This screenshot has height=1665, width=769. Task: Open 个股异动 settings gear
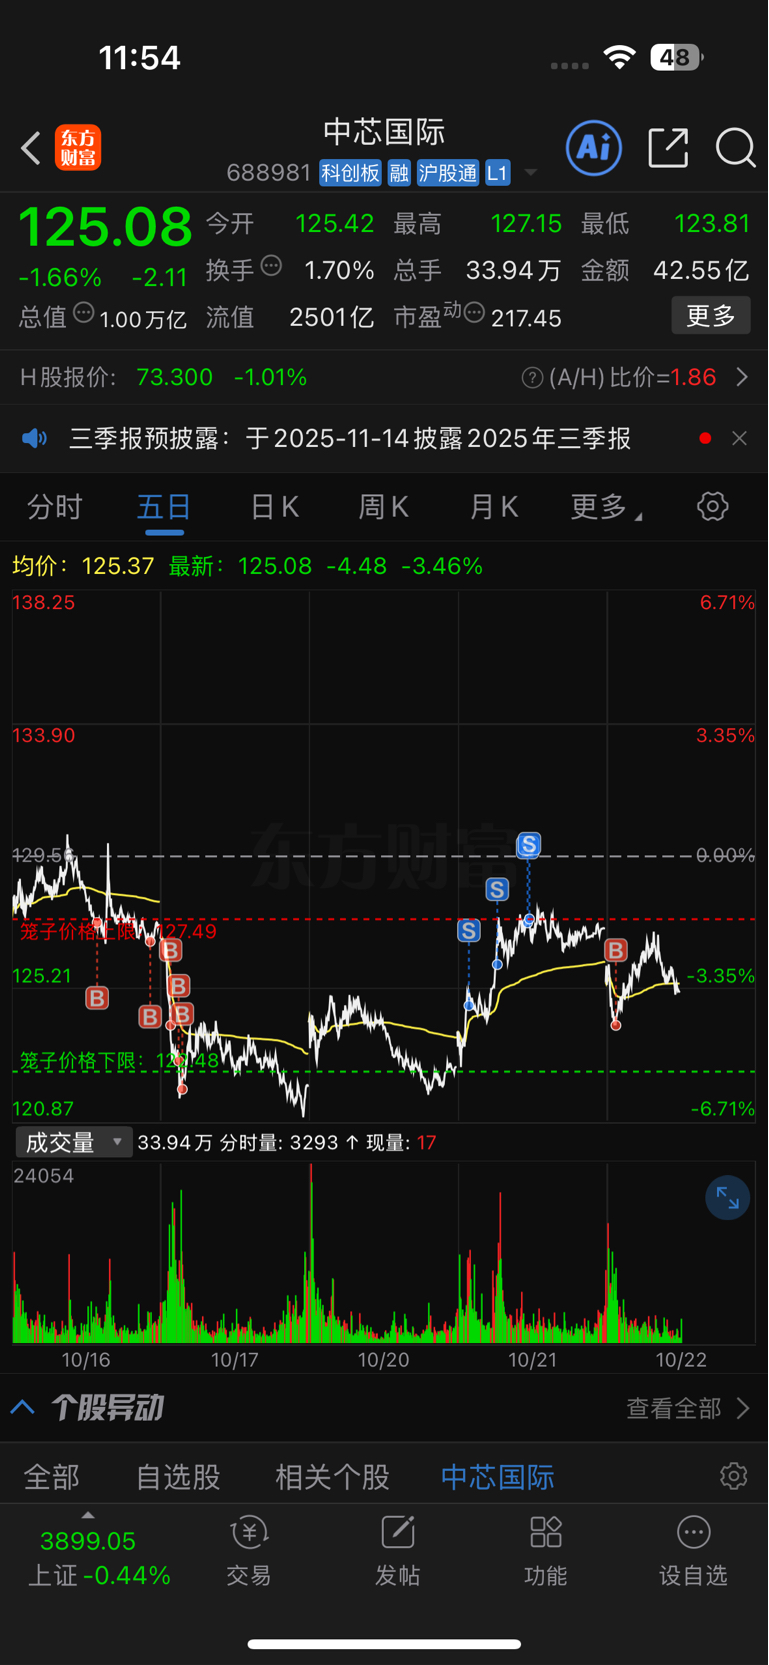pos(734,1476)
